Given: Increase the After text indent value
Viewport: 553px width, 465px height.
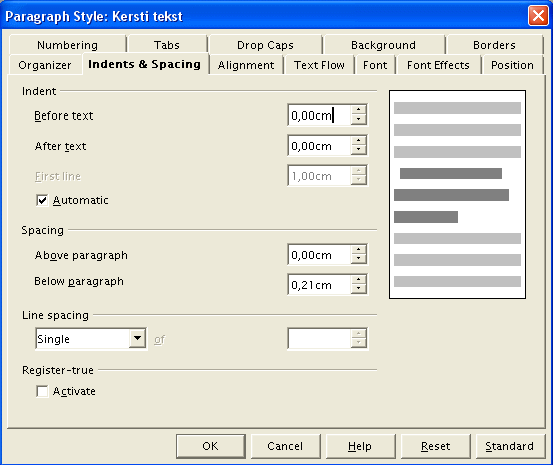Looking at the screenshot, I should tap(358, 140).
